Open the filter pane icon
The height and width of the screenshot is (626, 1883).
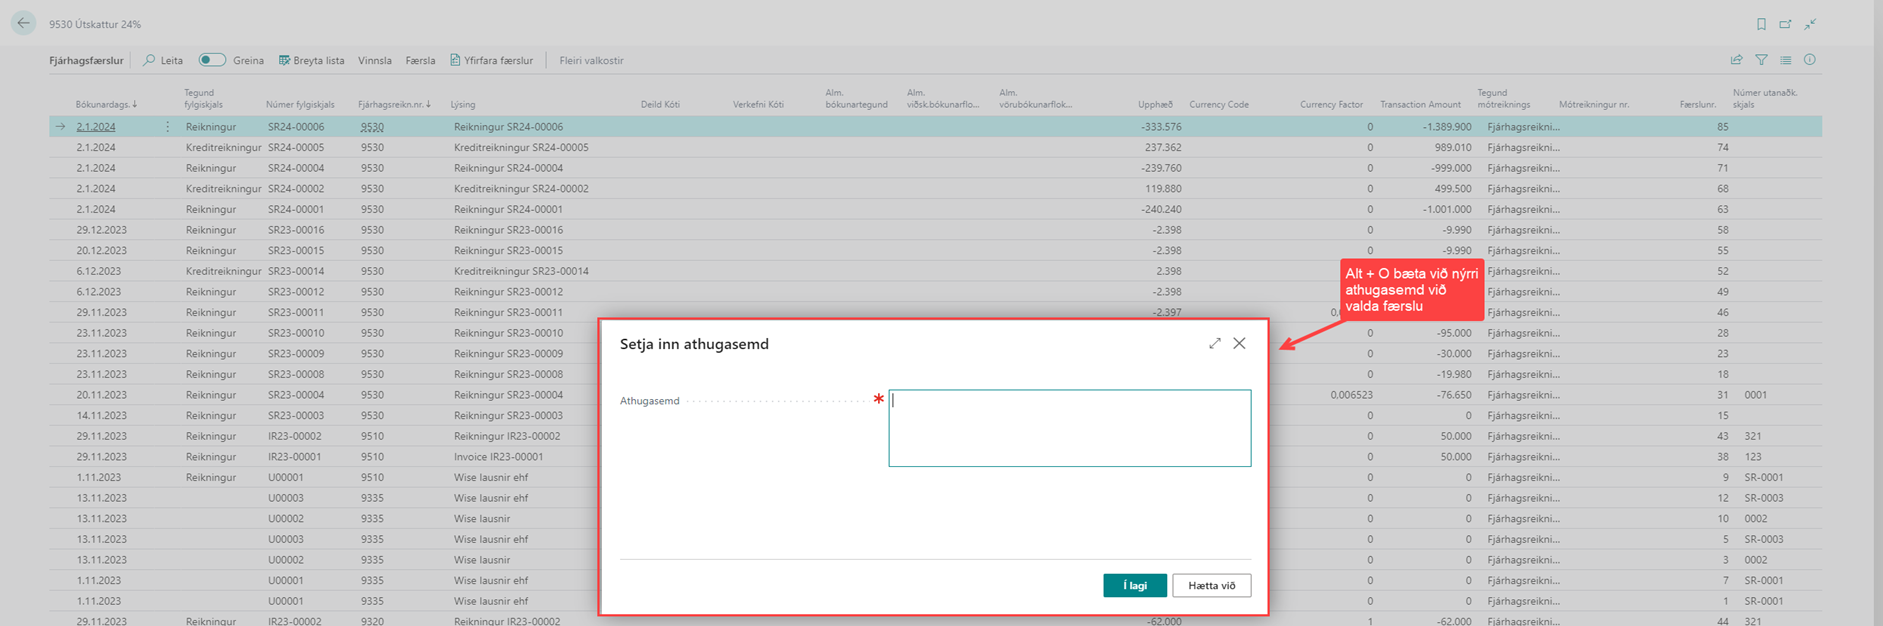click(x=1761, y=60)
